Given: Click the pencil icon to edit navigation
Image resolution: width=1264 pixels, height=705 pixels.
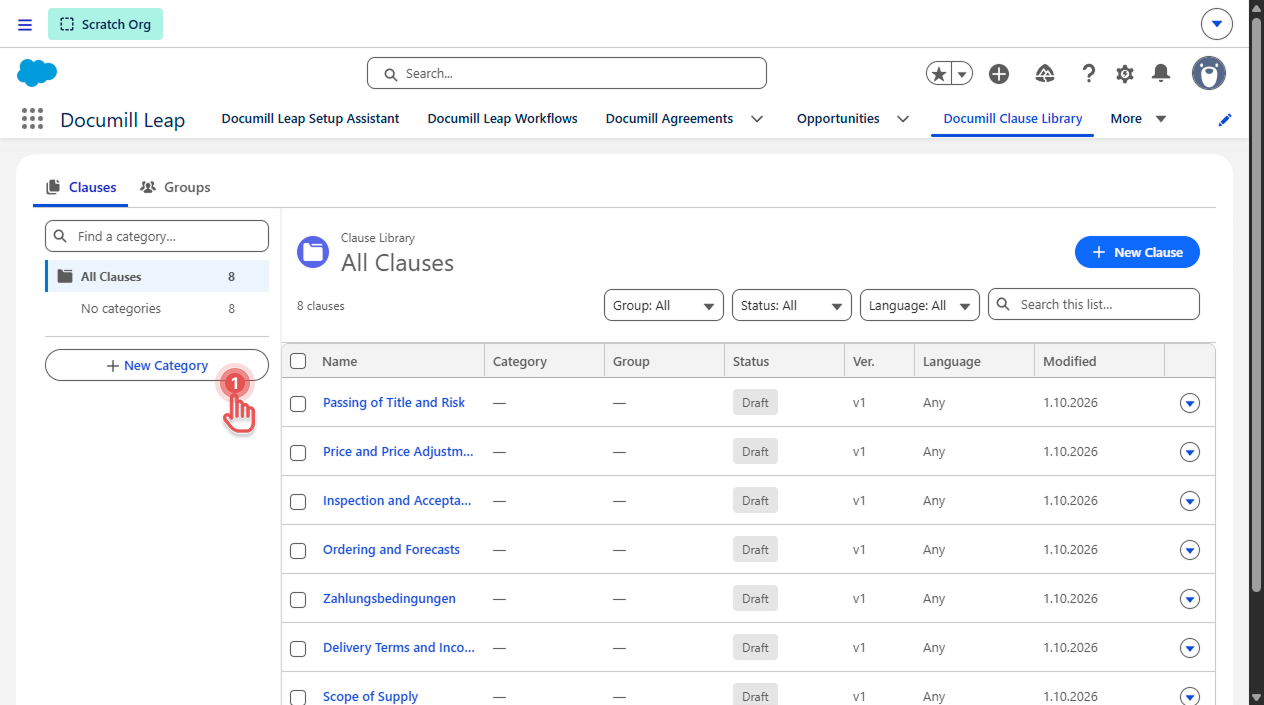Looking at the screenshot, I should pos(1225,119).
